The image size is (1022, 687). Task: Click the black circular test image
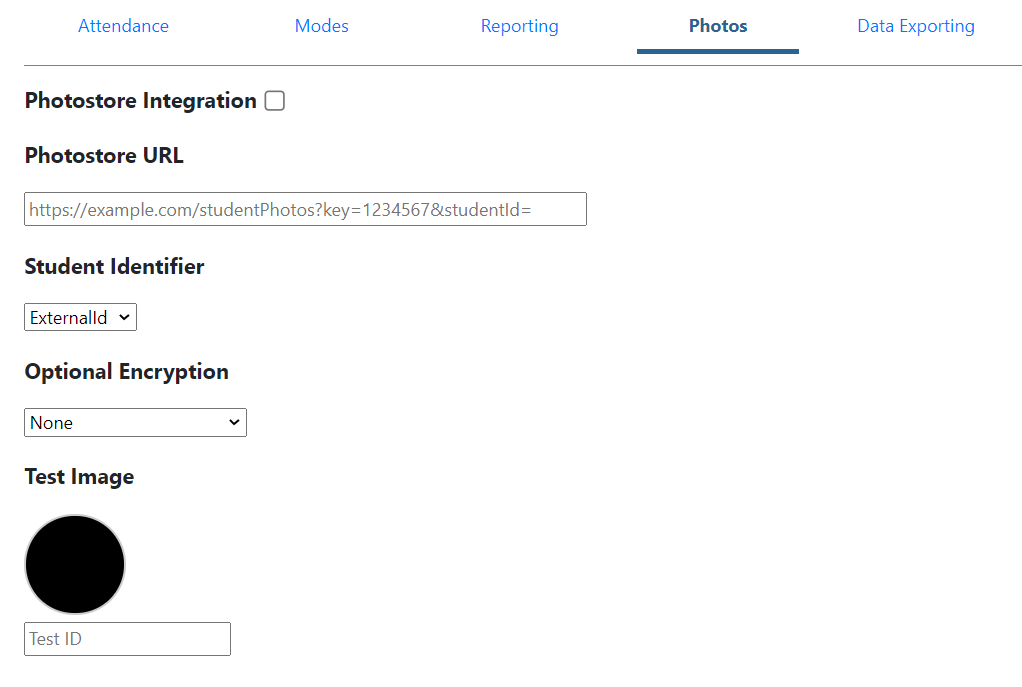(75, 565)
